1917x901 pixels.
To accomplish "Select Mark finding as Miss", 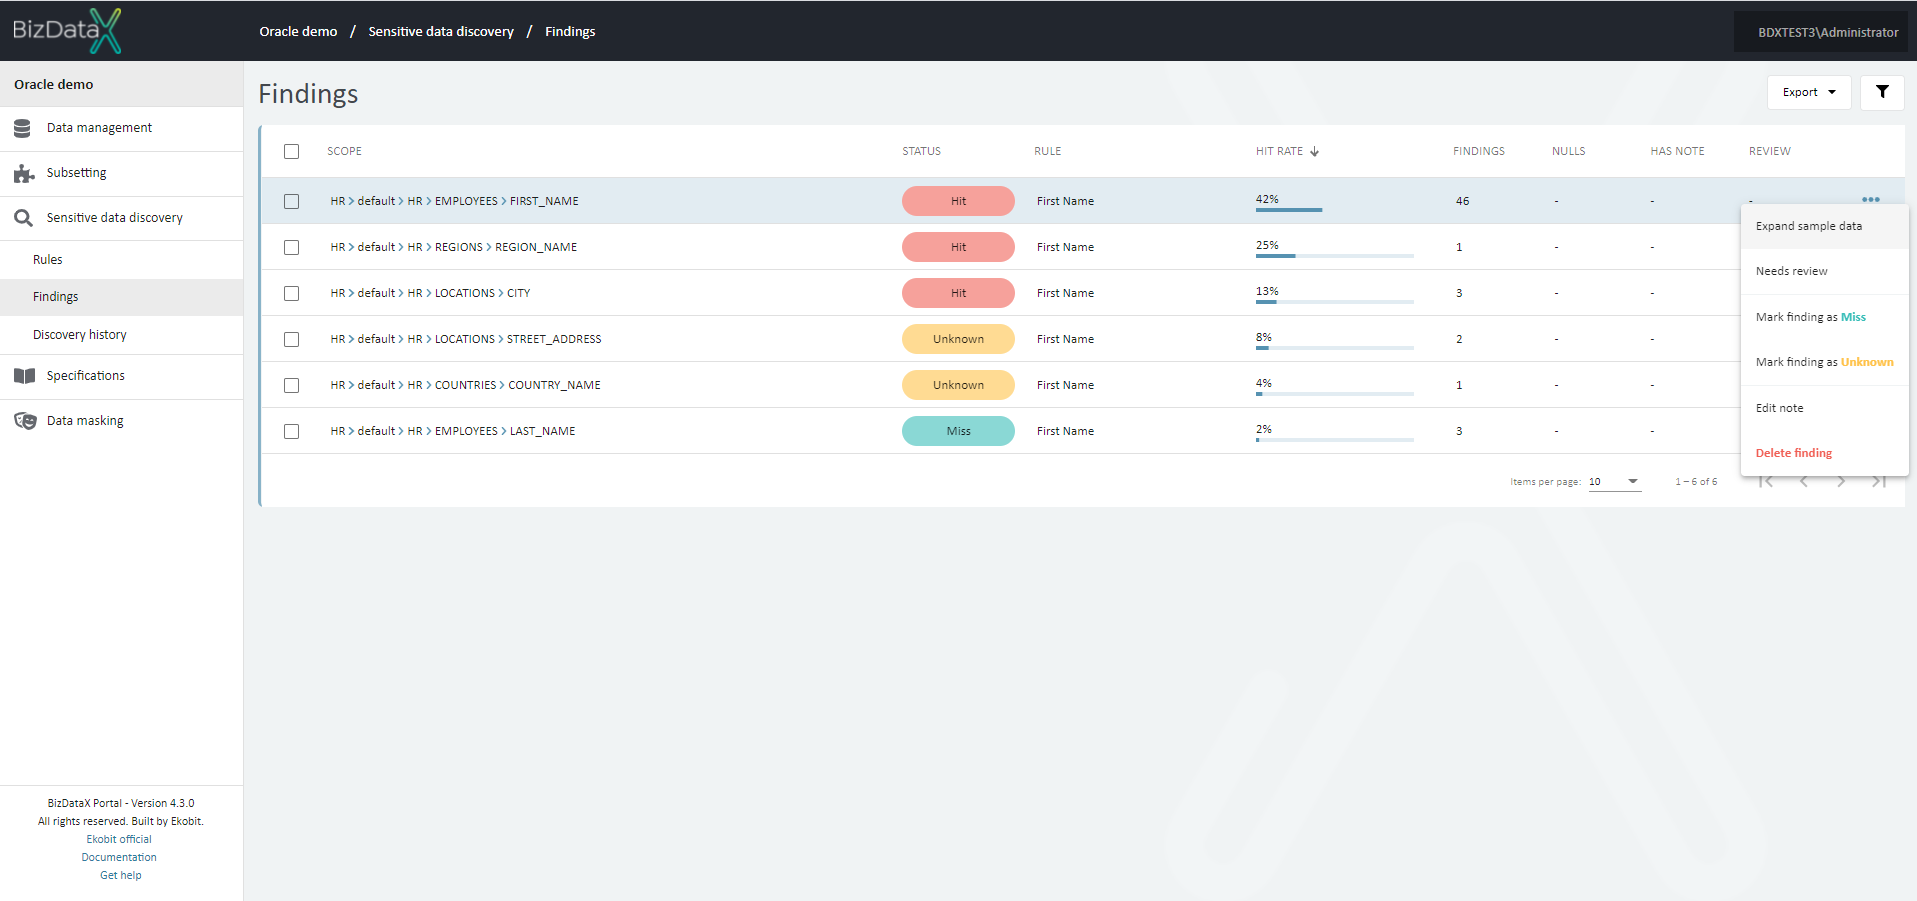I will pos(1824,317).
